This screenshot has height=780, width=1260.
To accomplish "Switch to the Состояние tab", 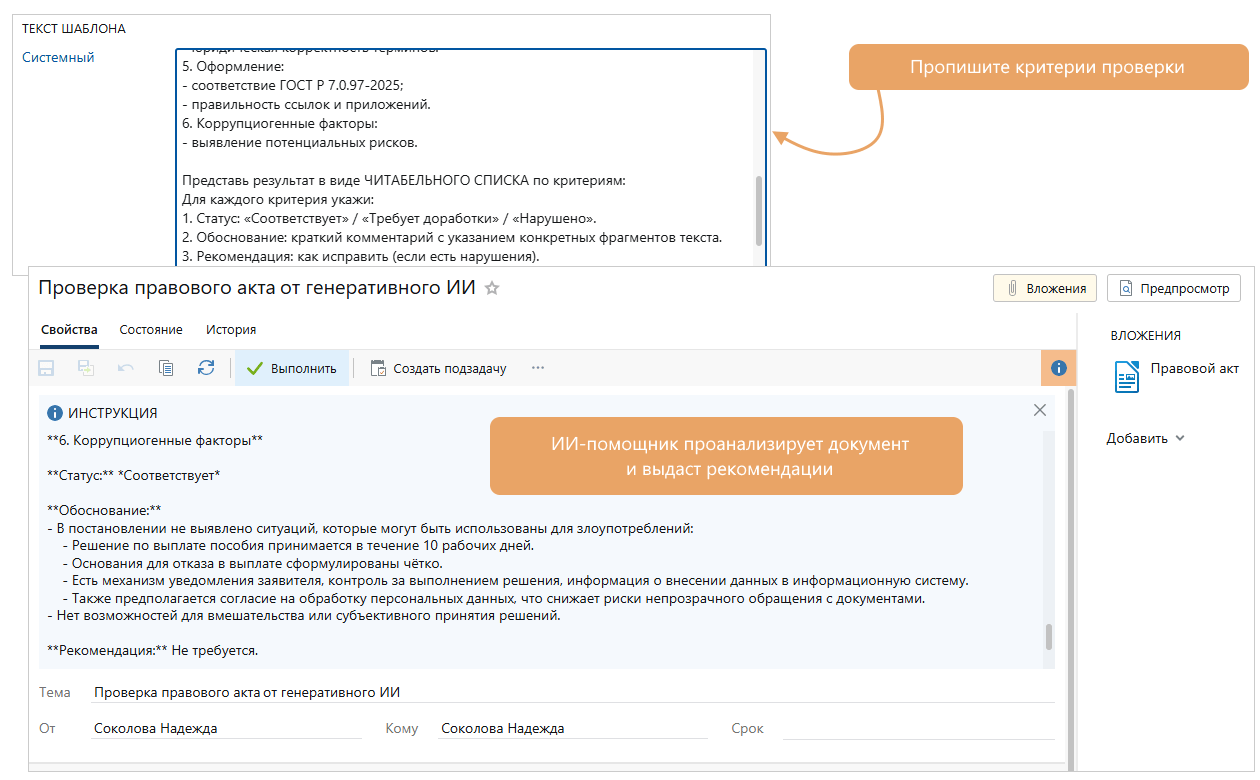I will (x=151, y=329).
